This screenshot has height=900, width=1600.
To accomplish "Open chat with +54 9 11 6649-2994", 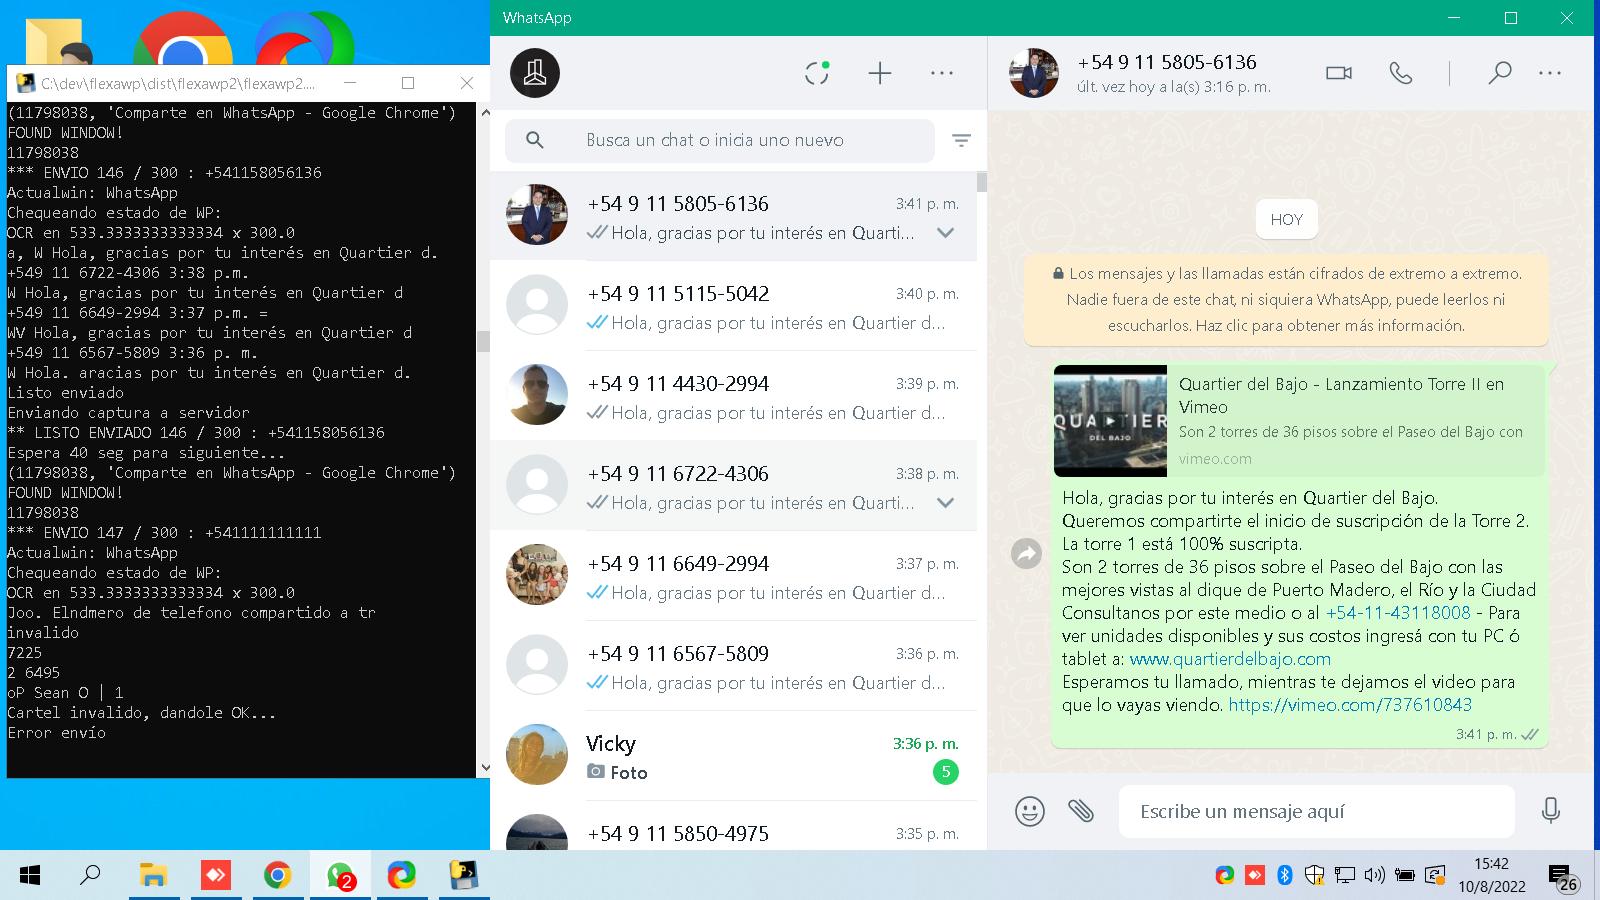I will (x=733, y=576).
